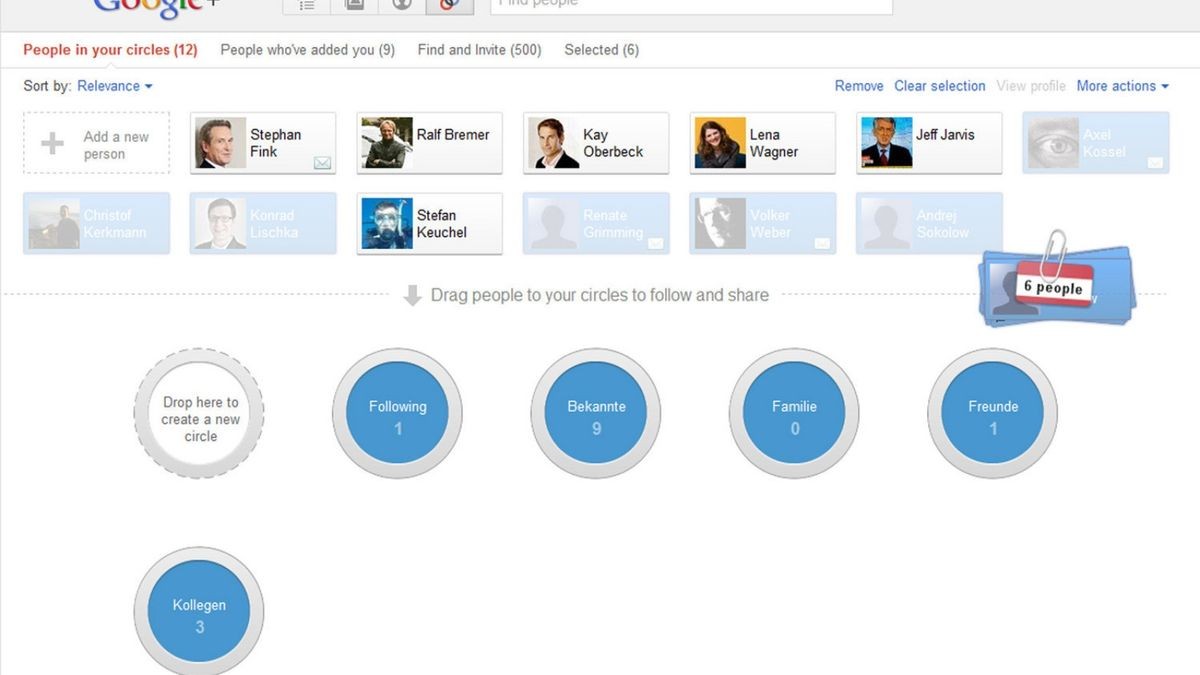Screen dimensions: 1200x675
Task: Select the Stefan Keuchel person card
Action: (429, 224)
